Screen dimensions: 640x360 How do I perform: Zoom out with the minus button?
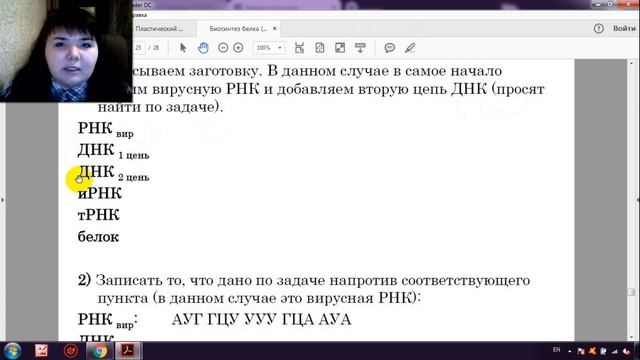point(223,48)
